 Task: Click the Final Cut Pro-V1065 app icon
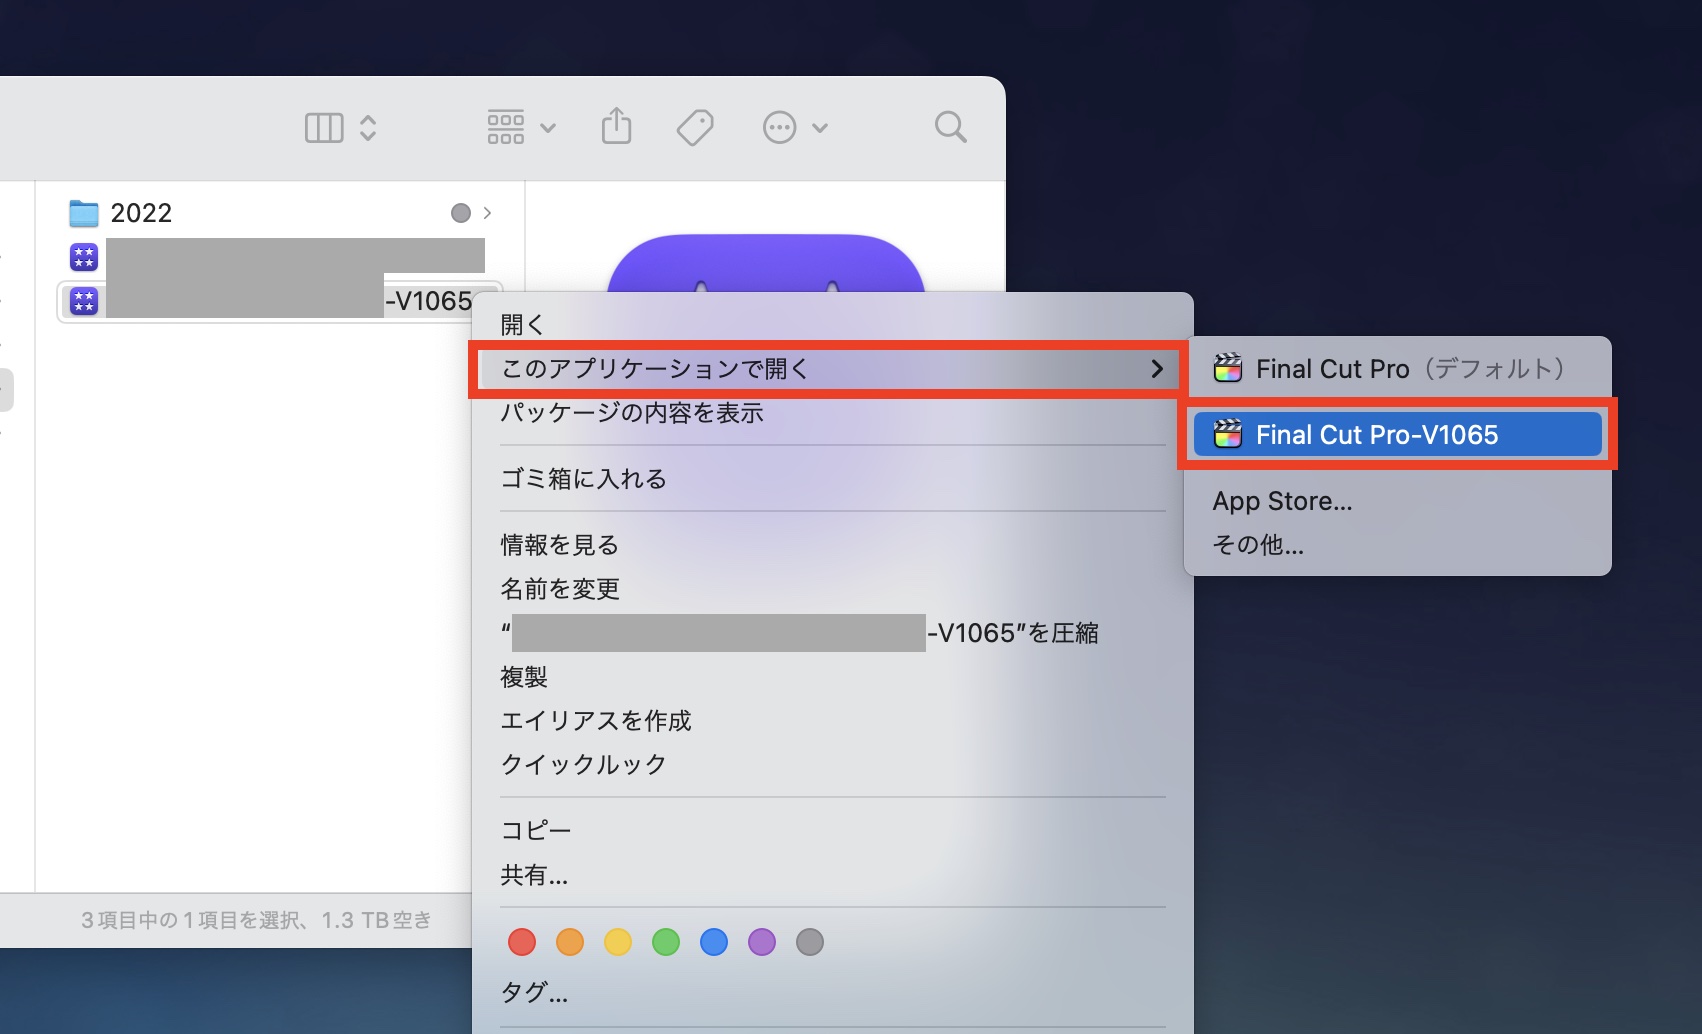click(x=1228, y=435)
